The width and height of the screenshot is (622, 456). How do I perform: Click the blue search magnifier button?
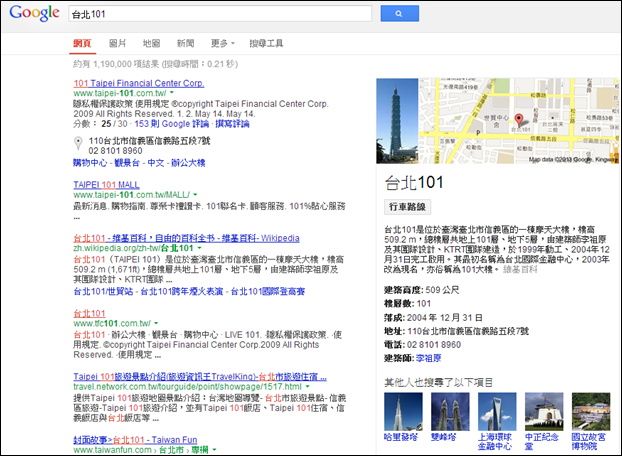[399, 13]
